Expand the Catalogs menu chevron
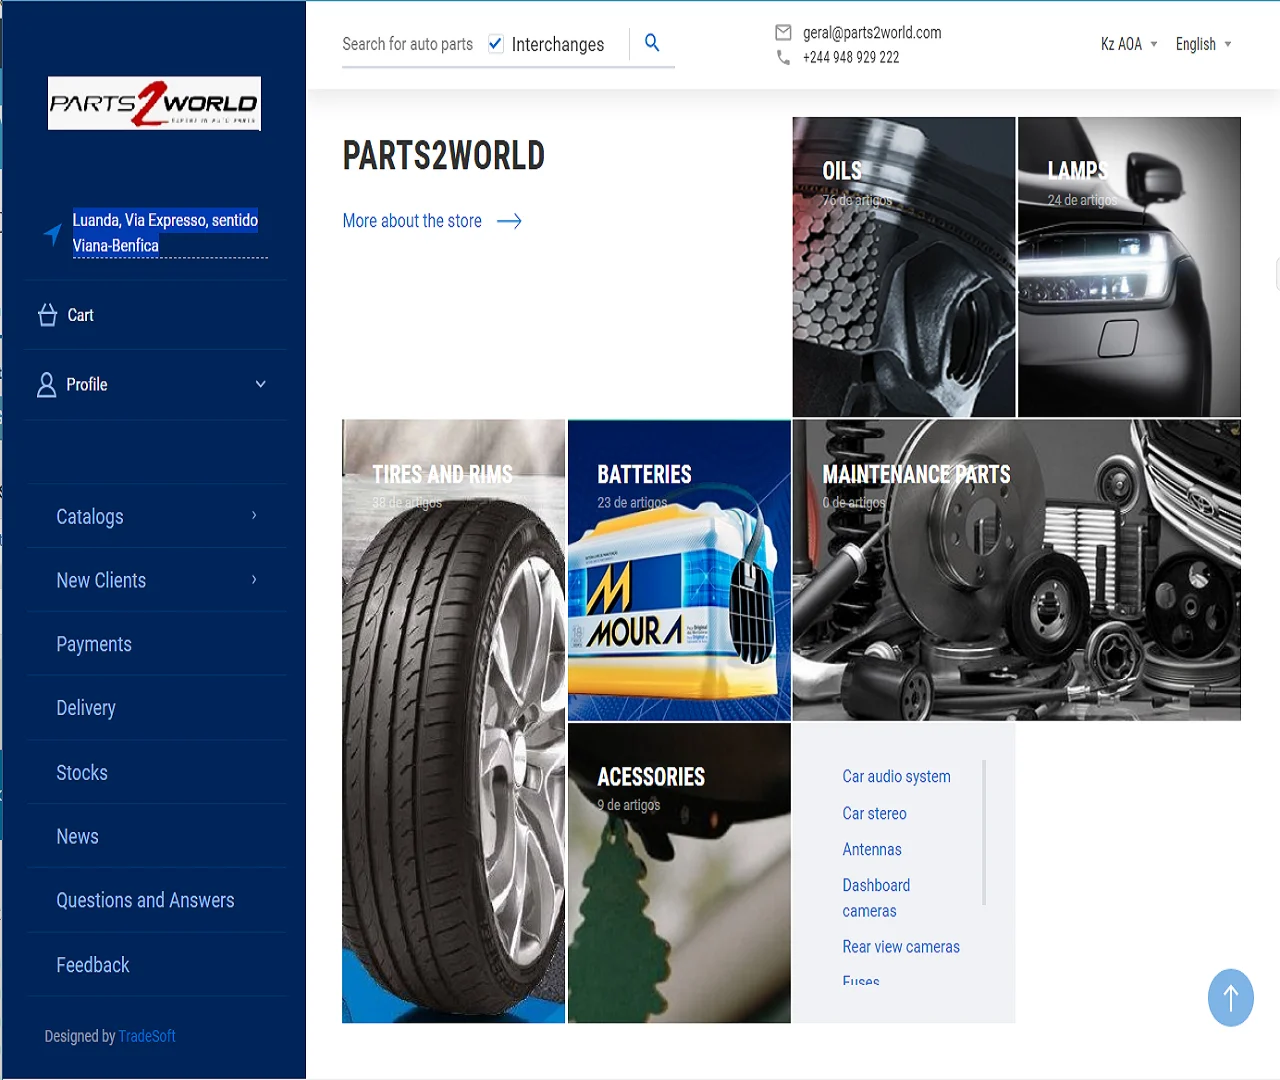1280x1080 pixels. coord(253,516)
